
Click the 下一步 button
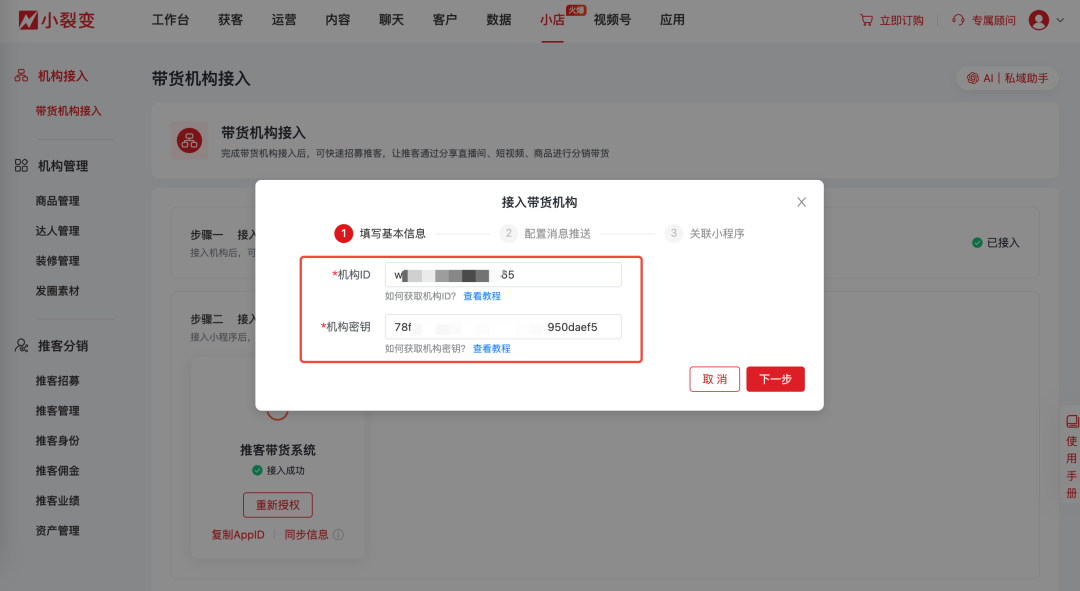click(775, 379)
